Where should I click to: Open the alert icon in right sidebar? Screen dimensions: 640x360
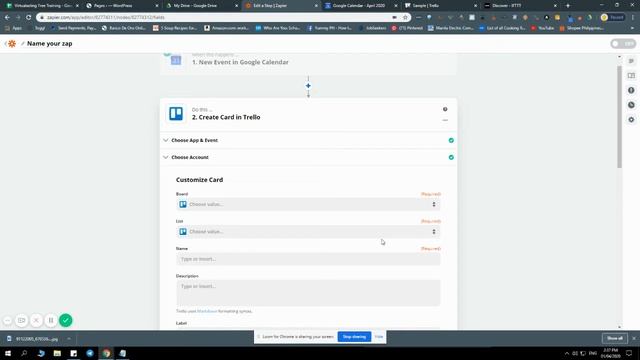631,90
